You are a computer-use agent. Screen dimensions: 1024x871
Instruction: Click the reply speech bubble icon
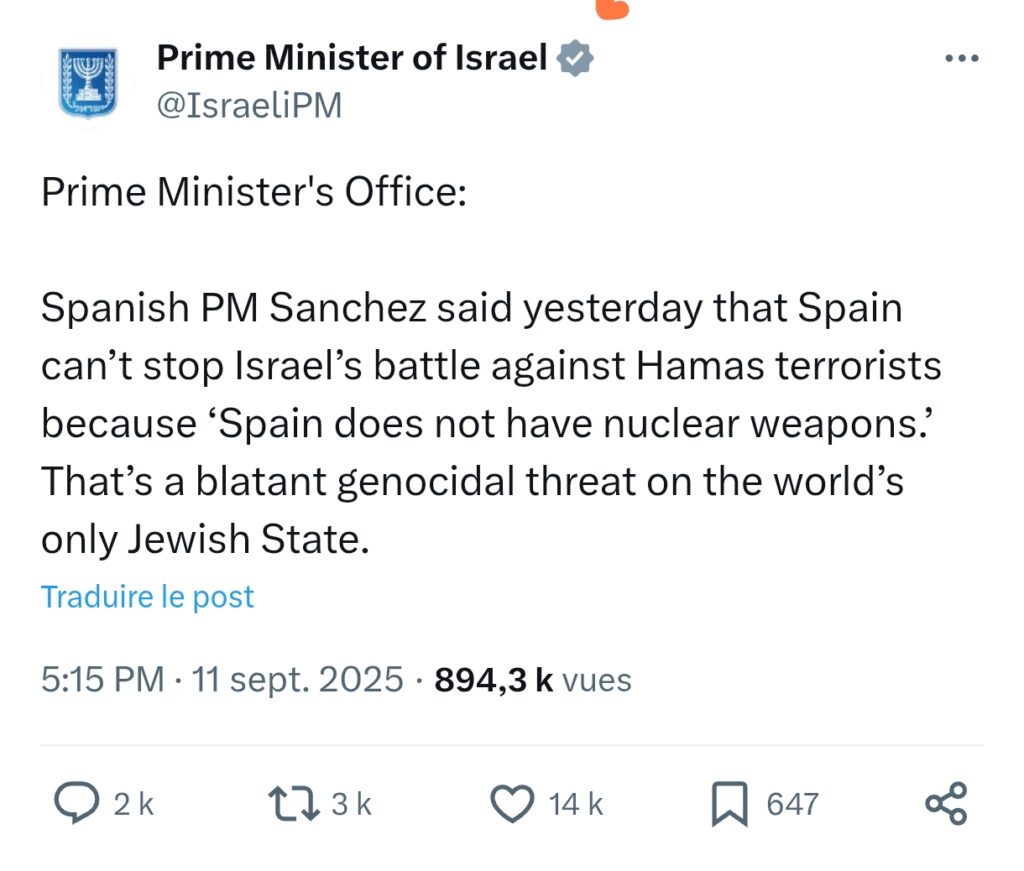pyautogui.click(x=74, y=804)
